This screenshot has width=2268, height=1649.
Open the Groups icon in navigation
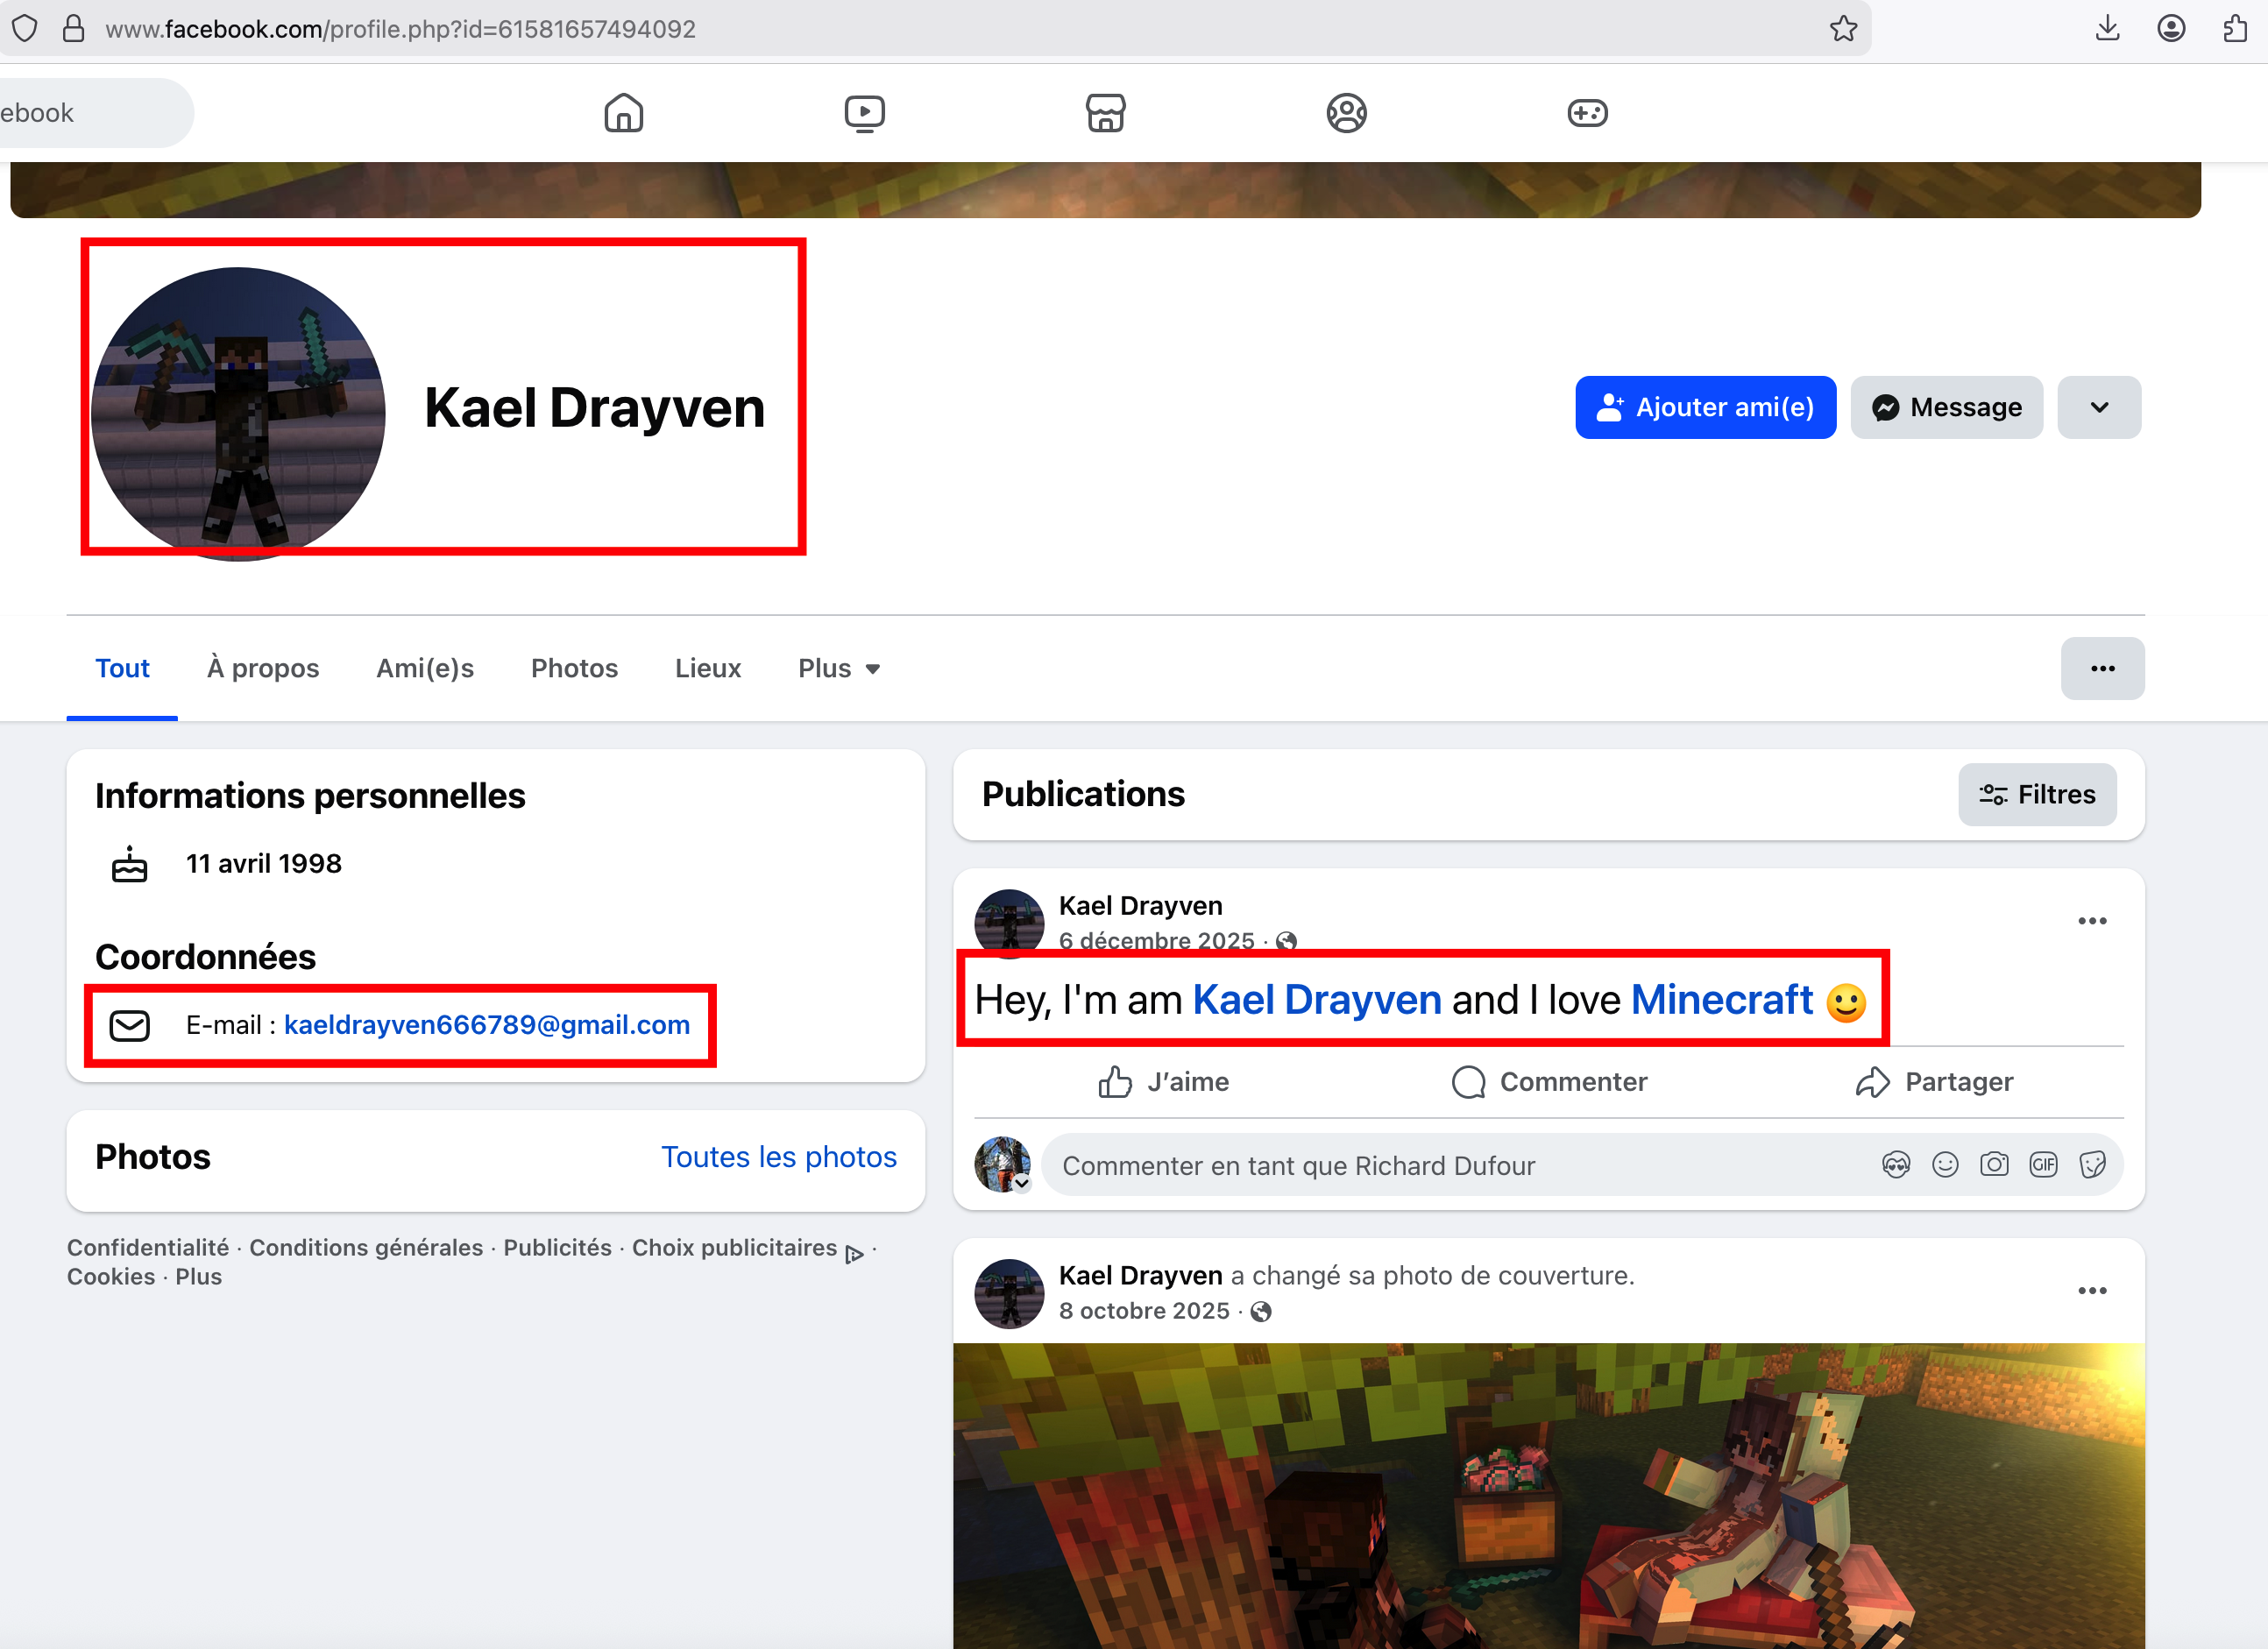[x=1346, y=113]
